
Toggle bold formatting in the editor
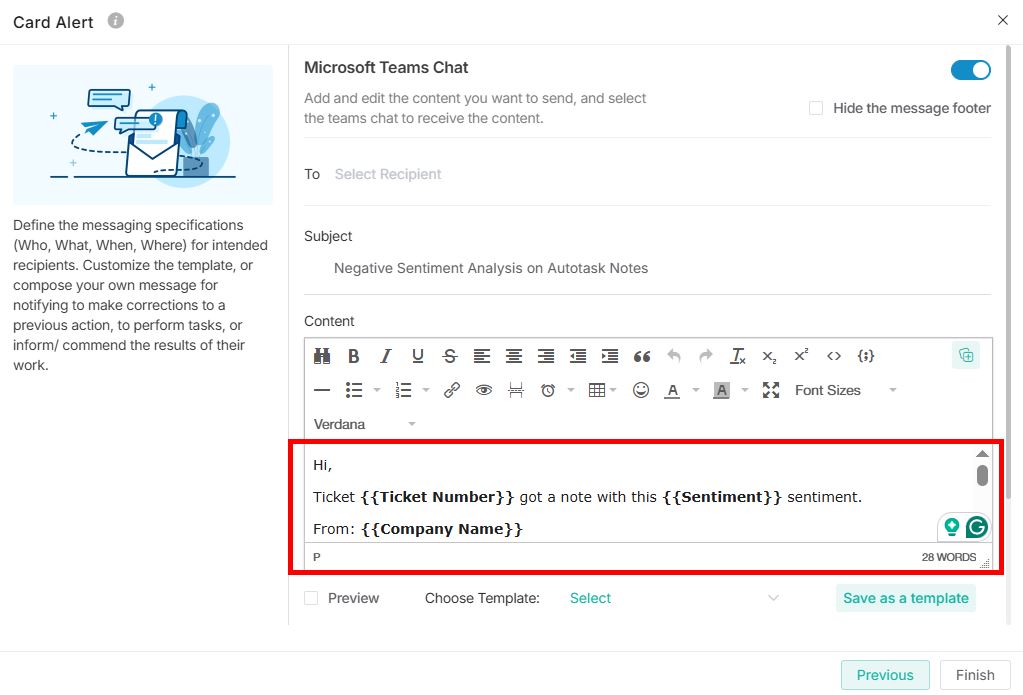353,356
